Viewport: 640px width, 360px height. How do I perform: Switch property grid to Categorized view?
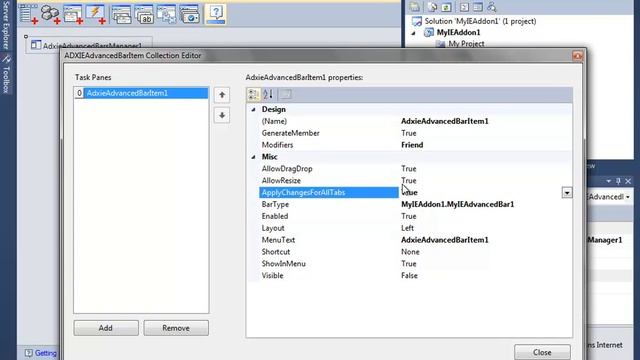point(253,95)
